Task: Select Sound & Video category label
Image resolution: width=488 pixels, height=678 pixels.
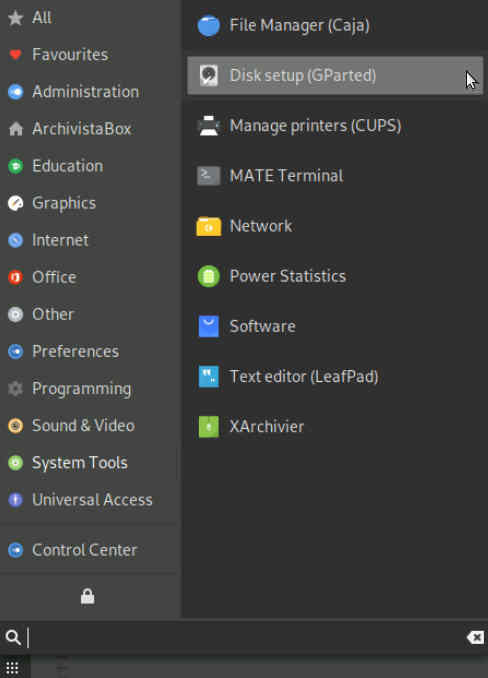Action: 83,426
